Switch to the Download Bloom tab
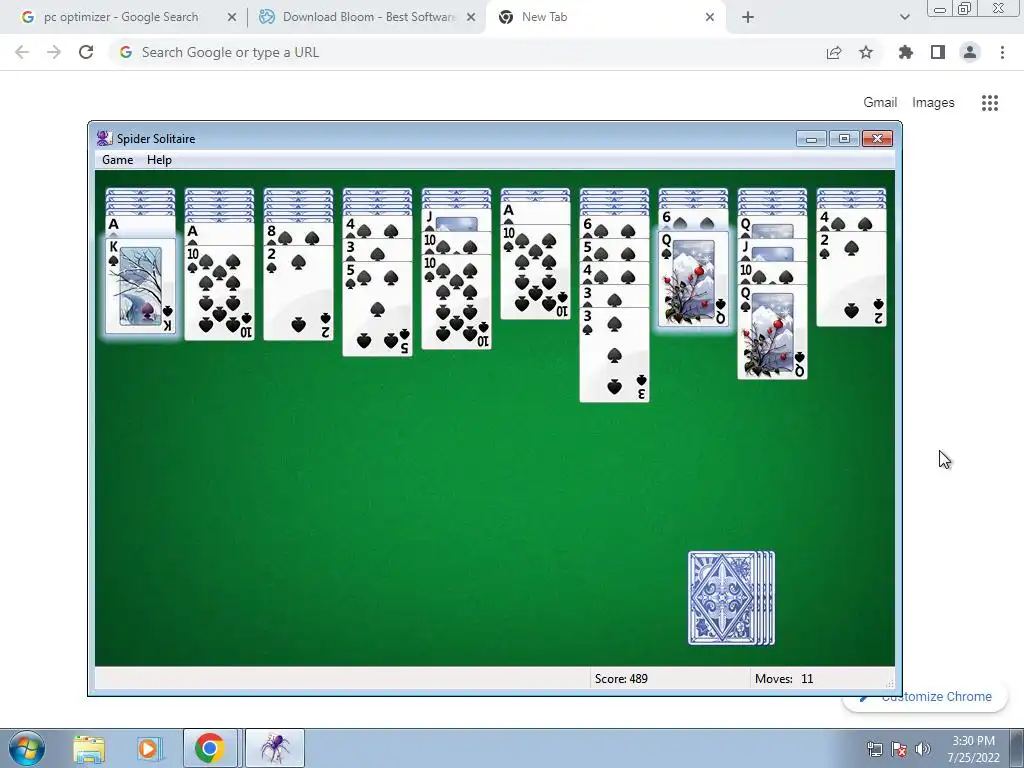Image resolution: width=1024 pixels, height=768 pixels. [369, 17]
